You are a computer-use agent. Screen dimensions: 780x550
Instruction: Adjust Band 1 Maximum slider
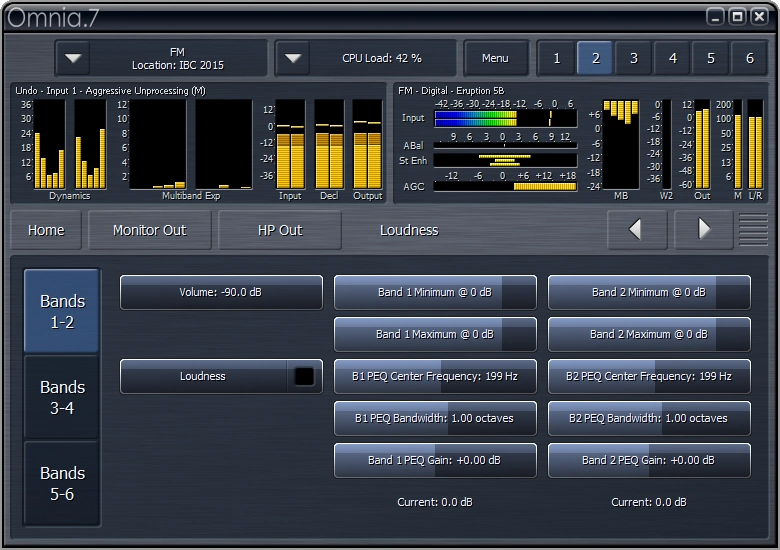(x=435, y=334)
